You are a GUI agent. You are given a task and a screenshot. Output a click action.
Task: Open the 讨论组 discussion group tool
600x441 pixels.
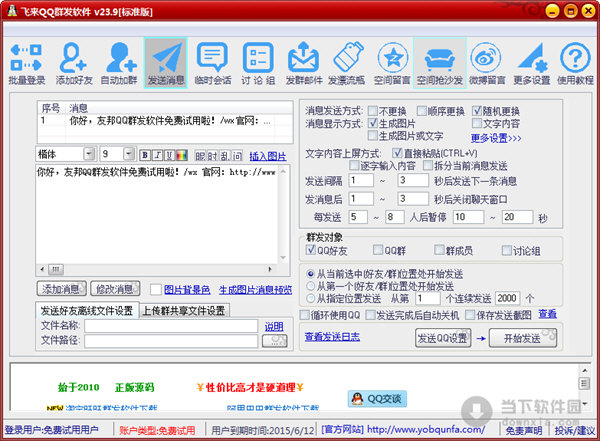(x=258, y=64)
